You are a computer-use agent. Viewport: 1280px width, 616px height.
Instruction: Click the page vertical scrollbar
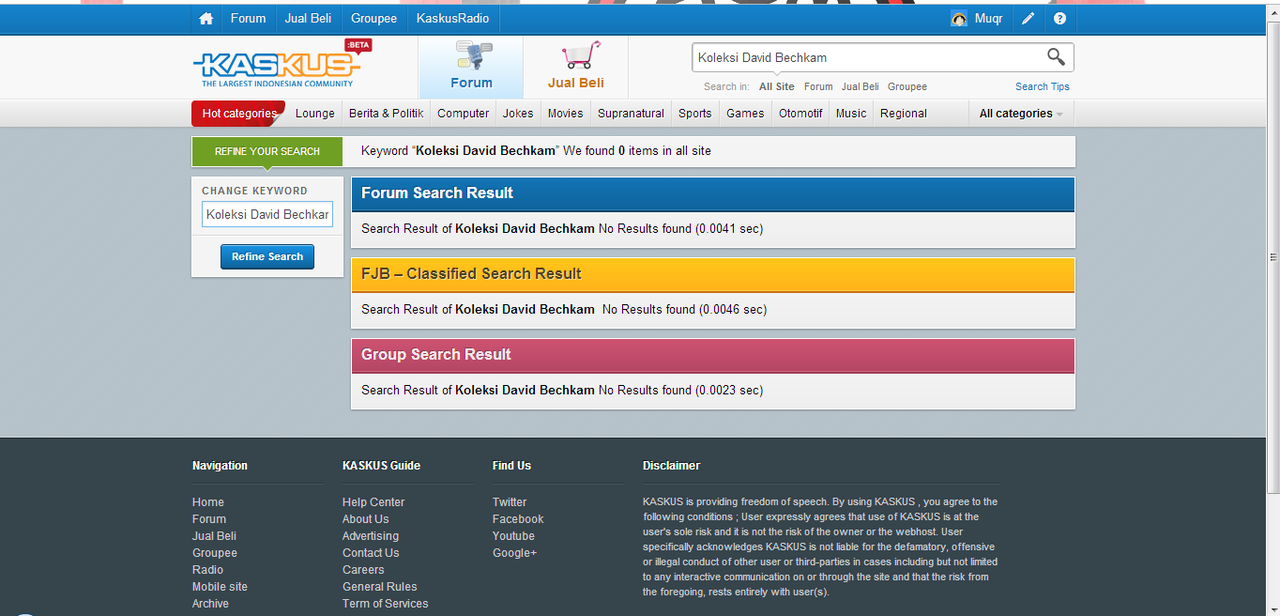pyautogui.click(x=1272, y=255)
